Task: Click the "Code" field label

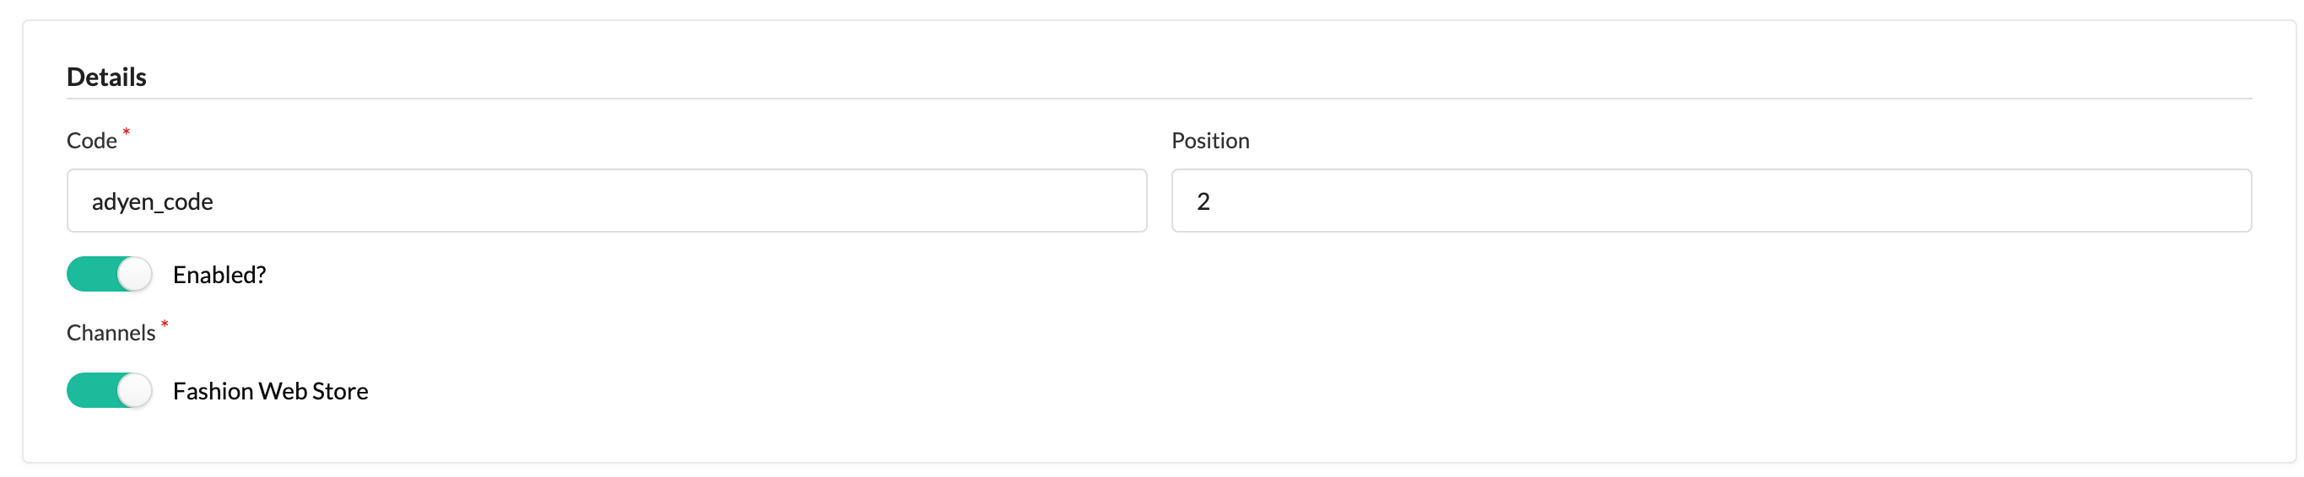Action: tap(91, 141)
